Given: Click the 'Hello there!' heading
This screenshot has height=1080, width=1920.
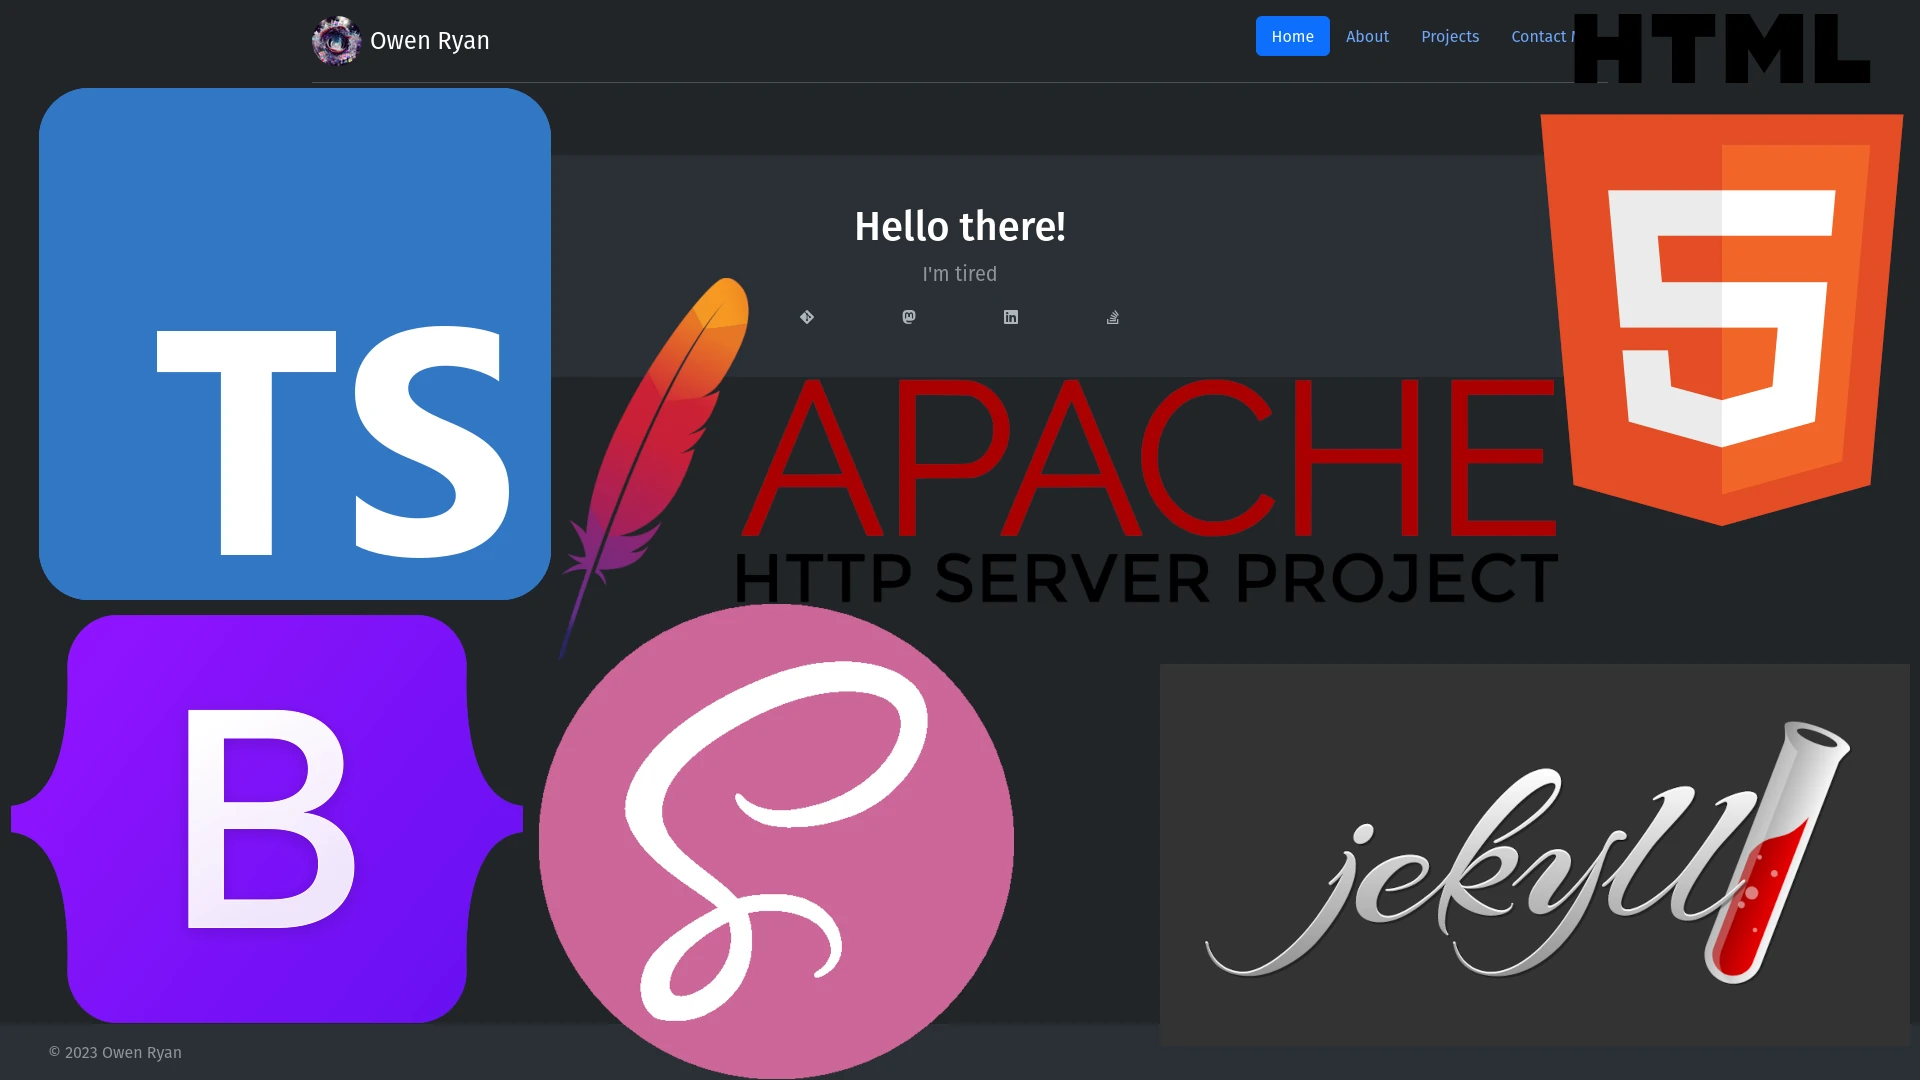Looking at the screenshot, I should coord(960,227).
